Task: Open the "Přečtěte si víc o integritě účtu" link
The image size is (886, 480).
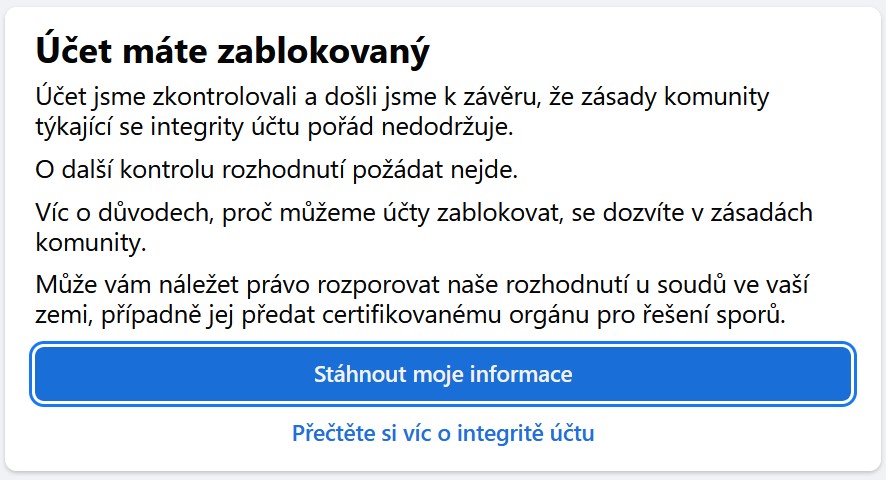Action: (x=443, y=433)
